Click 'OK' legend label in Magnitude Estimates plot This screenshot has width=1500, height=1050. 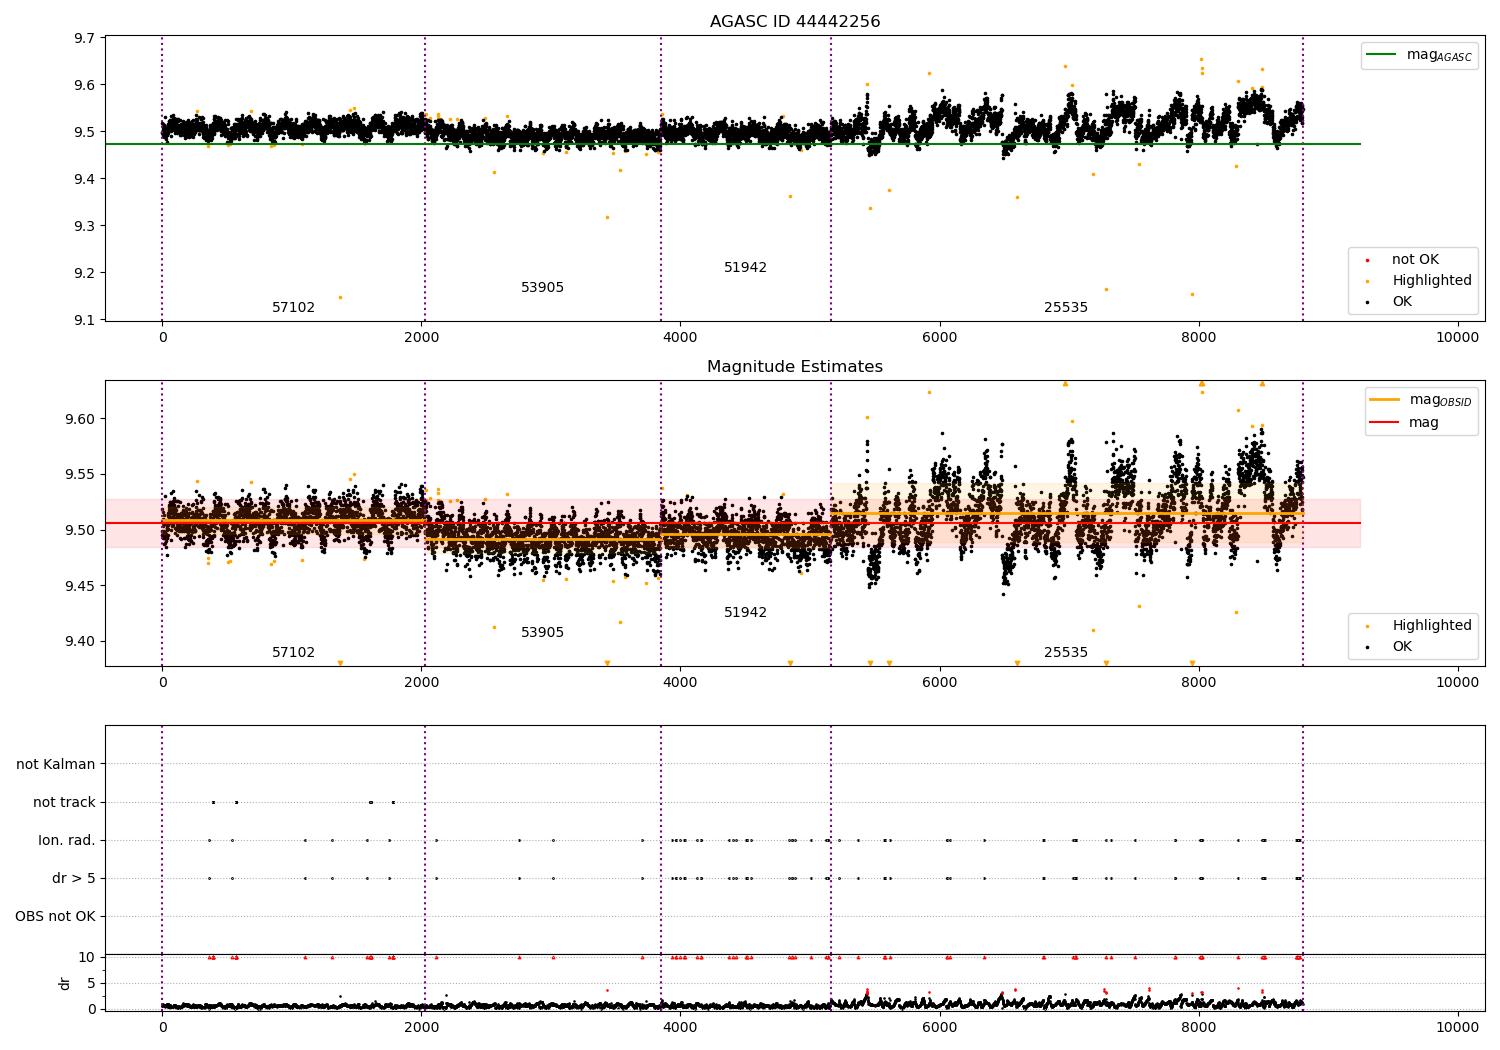(1402, 647)
